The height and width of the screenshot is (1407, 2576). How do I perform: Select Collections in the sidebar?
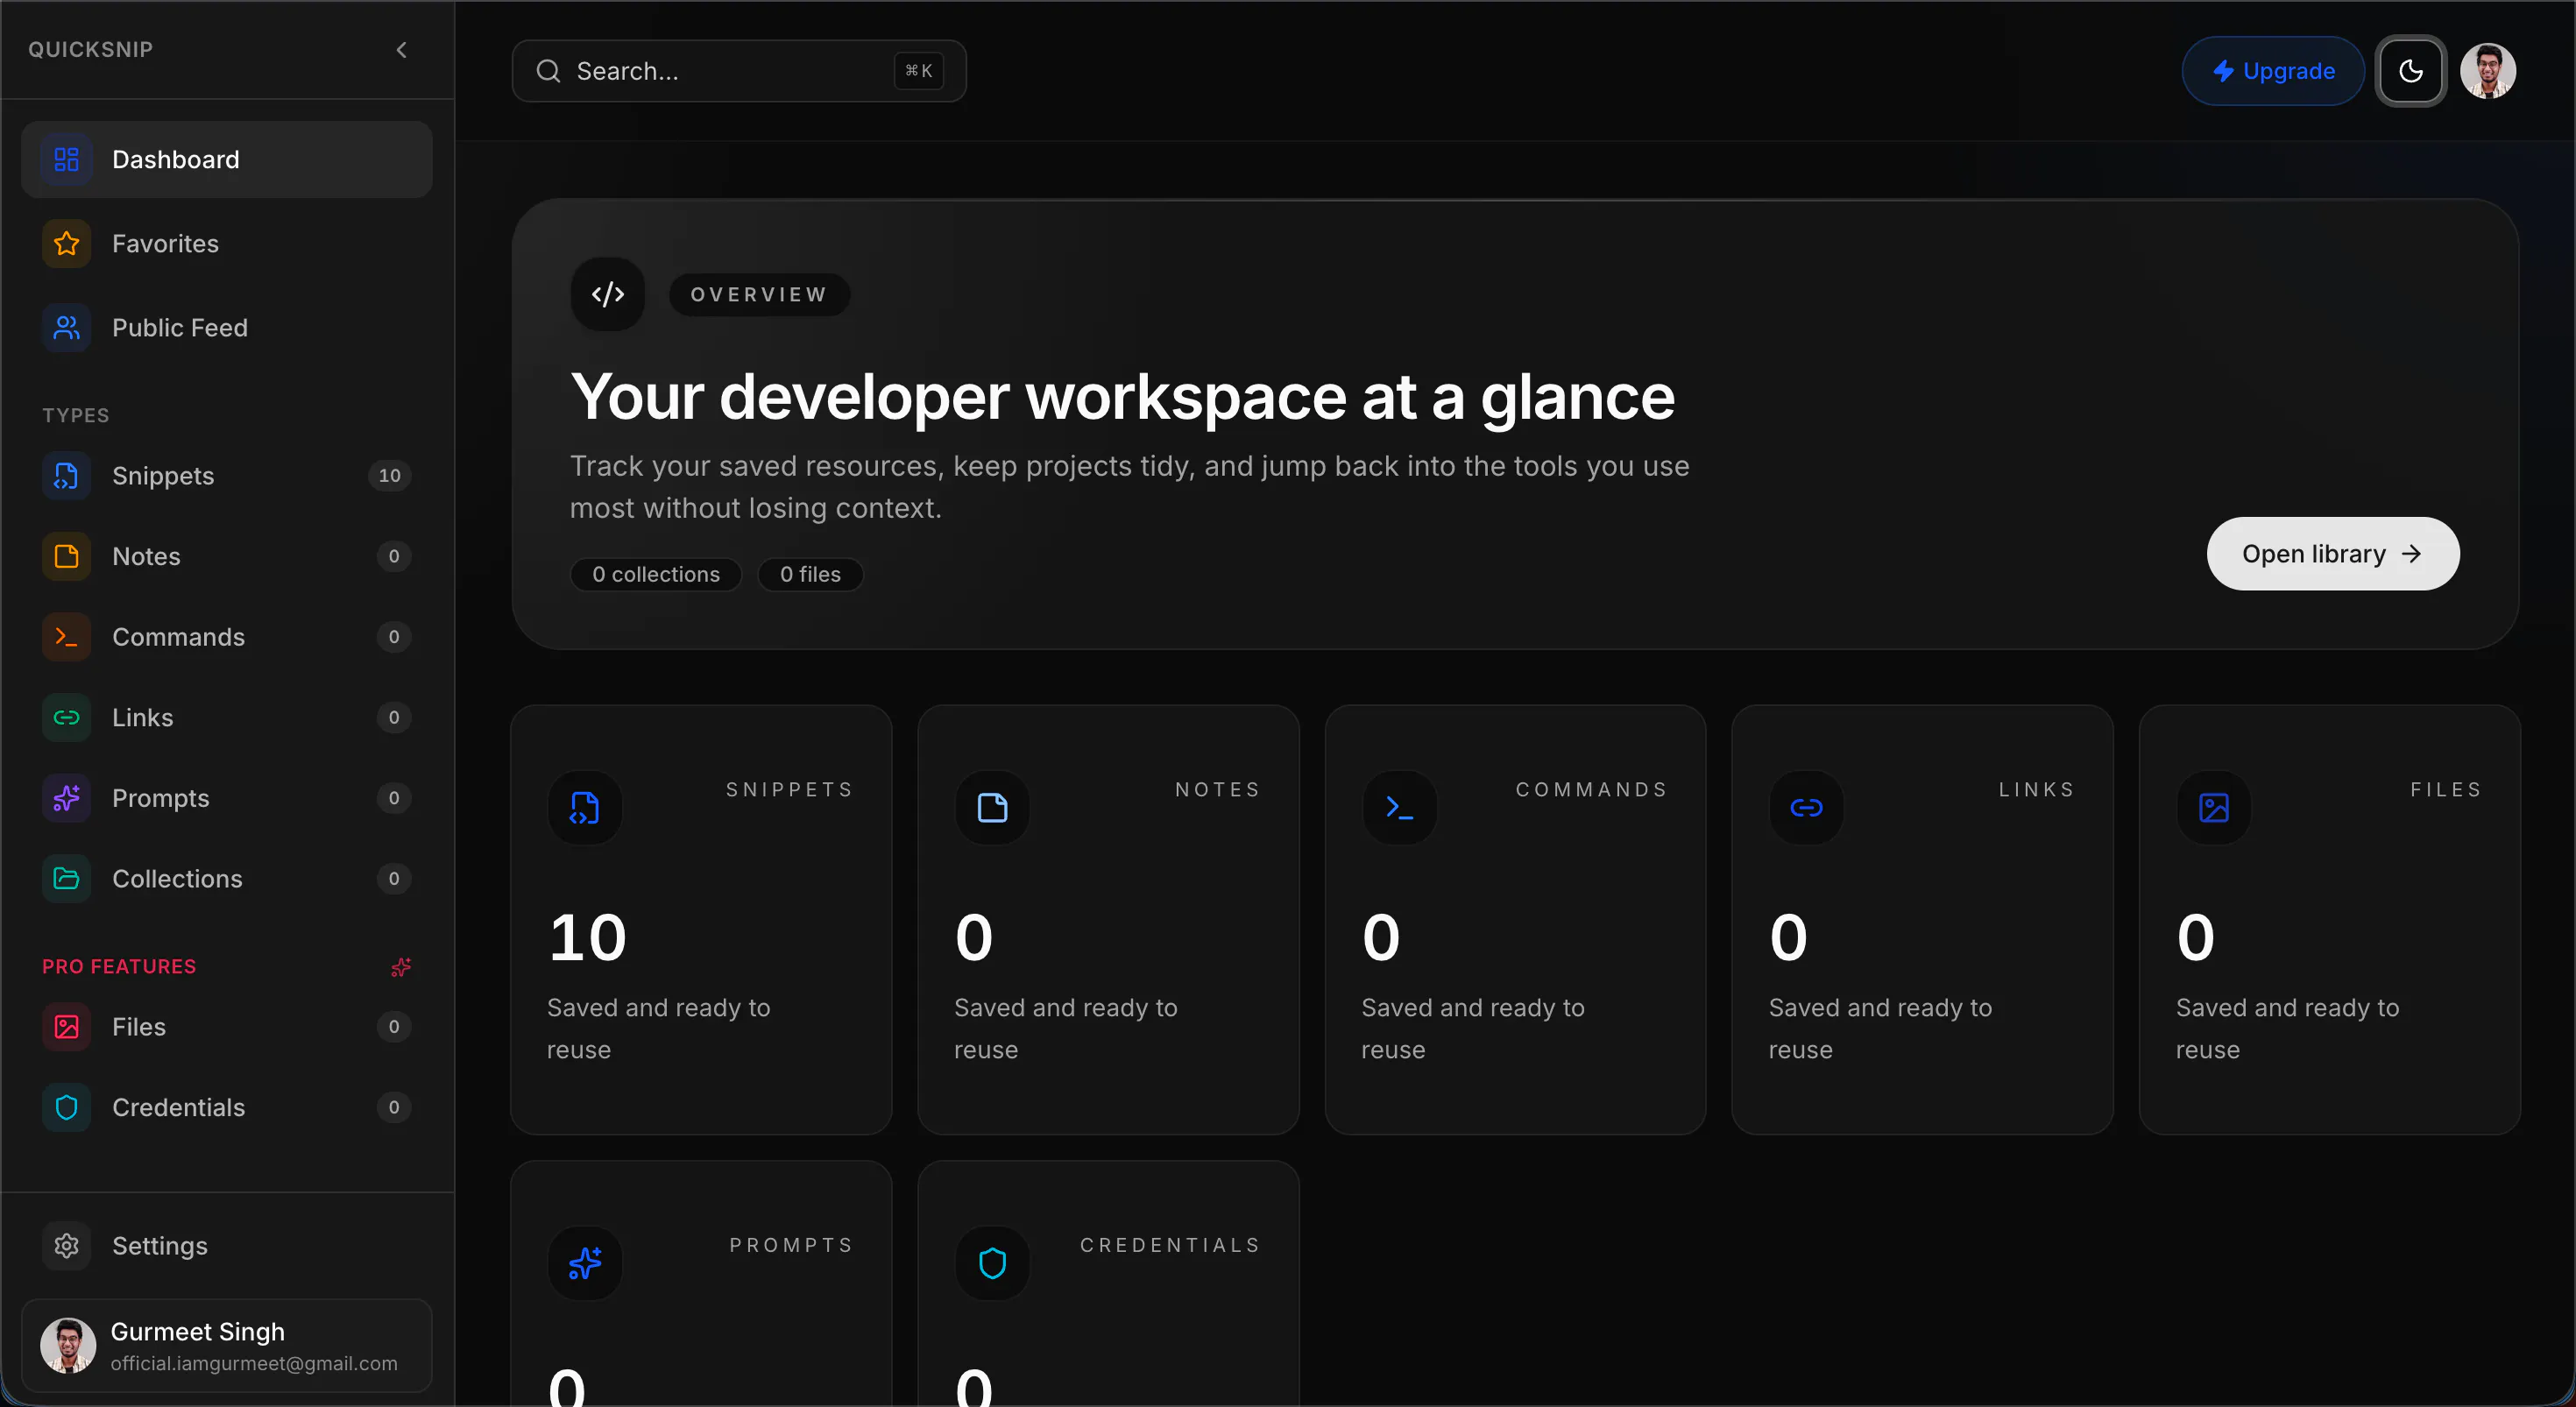click(x=227, y=878)
